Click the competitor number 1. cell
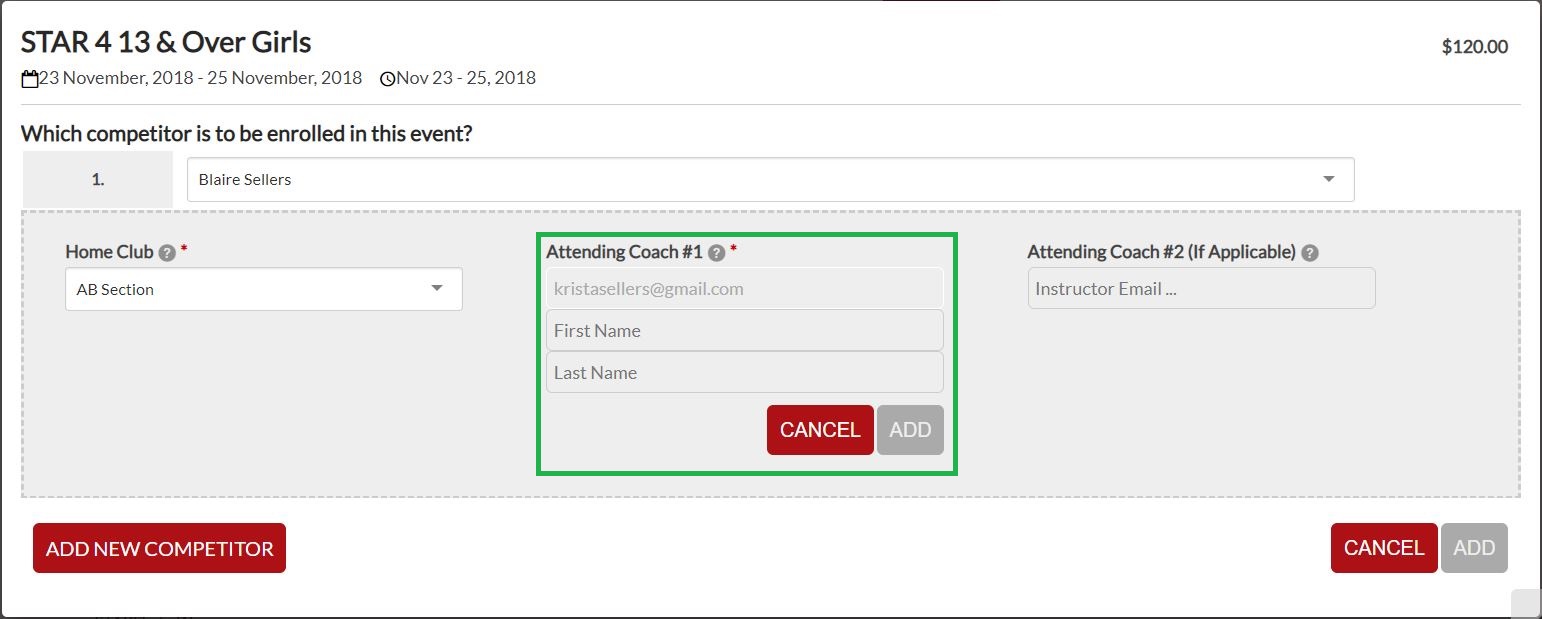Viewport: 1542px width, 619px height. [98, 180]
